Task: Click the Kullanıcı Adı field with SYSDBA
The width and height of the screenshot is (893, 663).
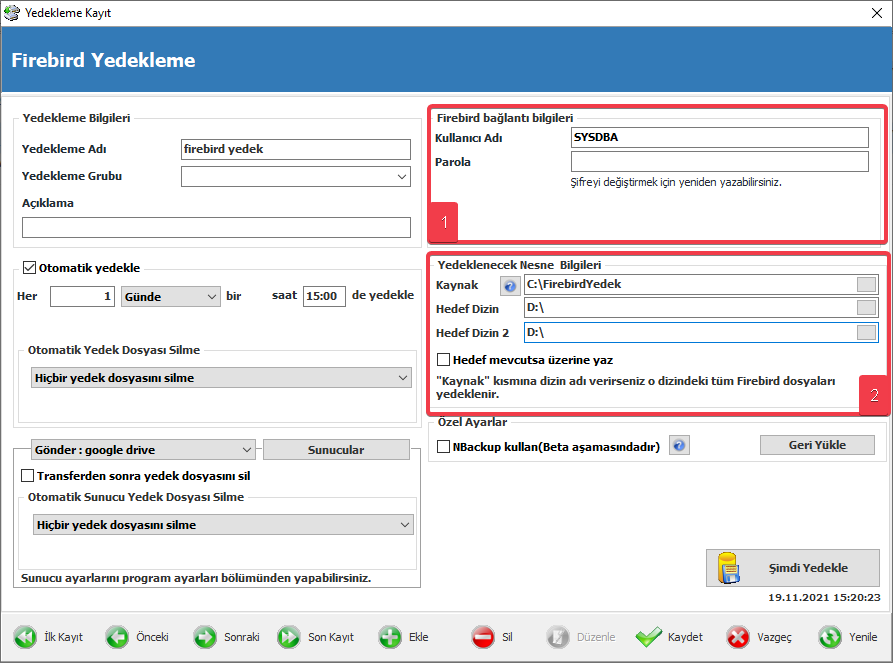Action: pos(720,137)
